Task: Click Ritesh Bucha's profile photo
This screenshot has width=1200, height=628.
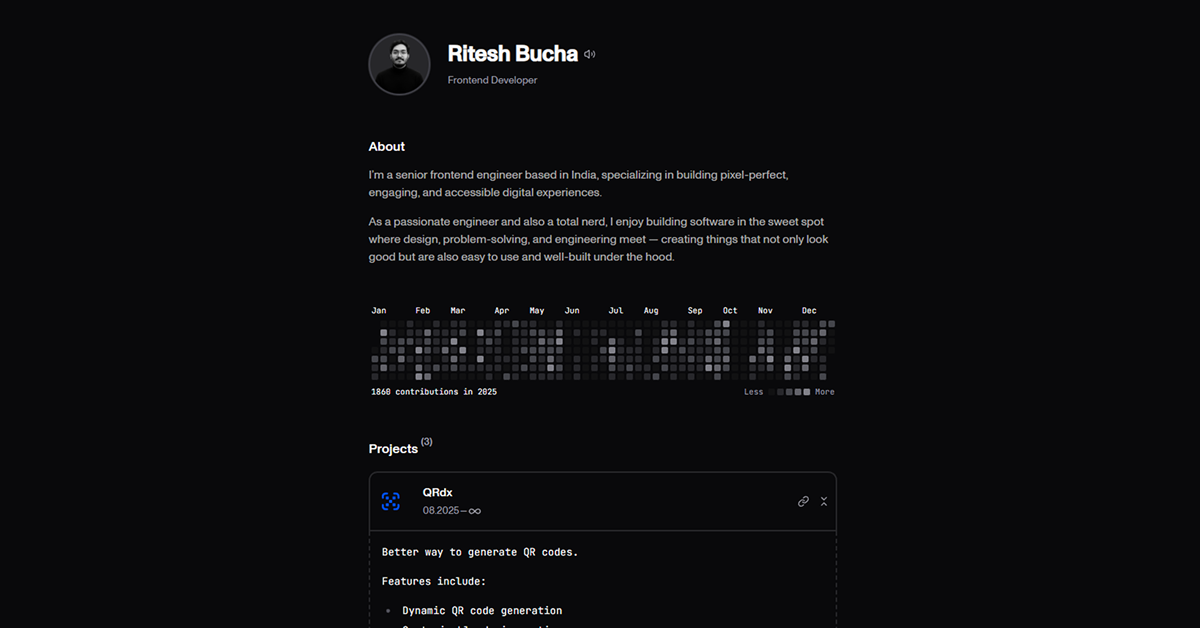Action: tap(399, 64)
